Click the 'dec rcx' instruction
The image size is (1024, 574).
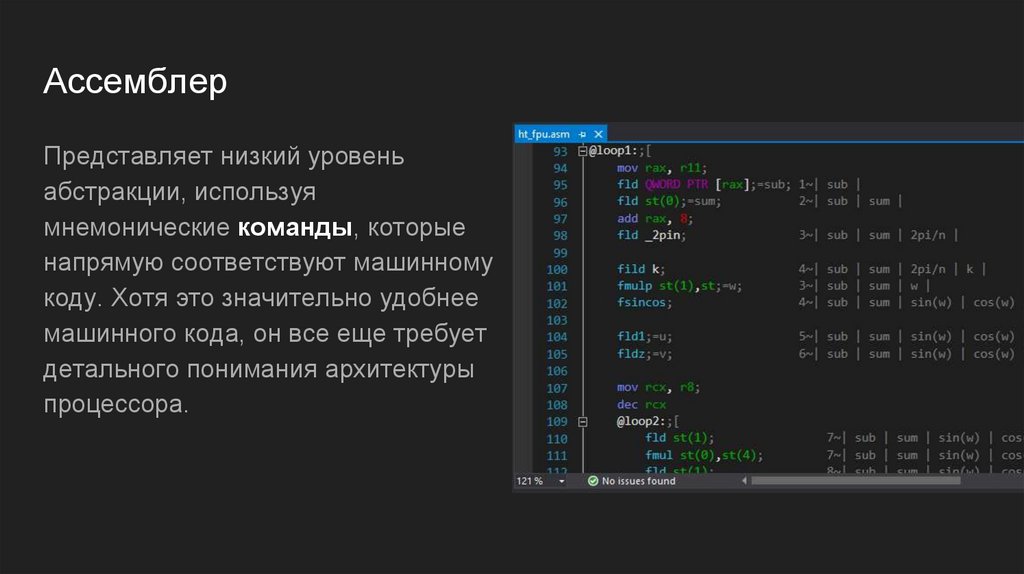coord(641,405)
